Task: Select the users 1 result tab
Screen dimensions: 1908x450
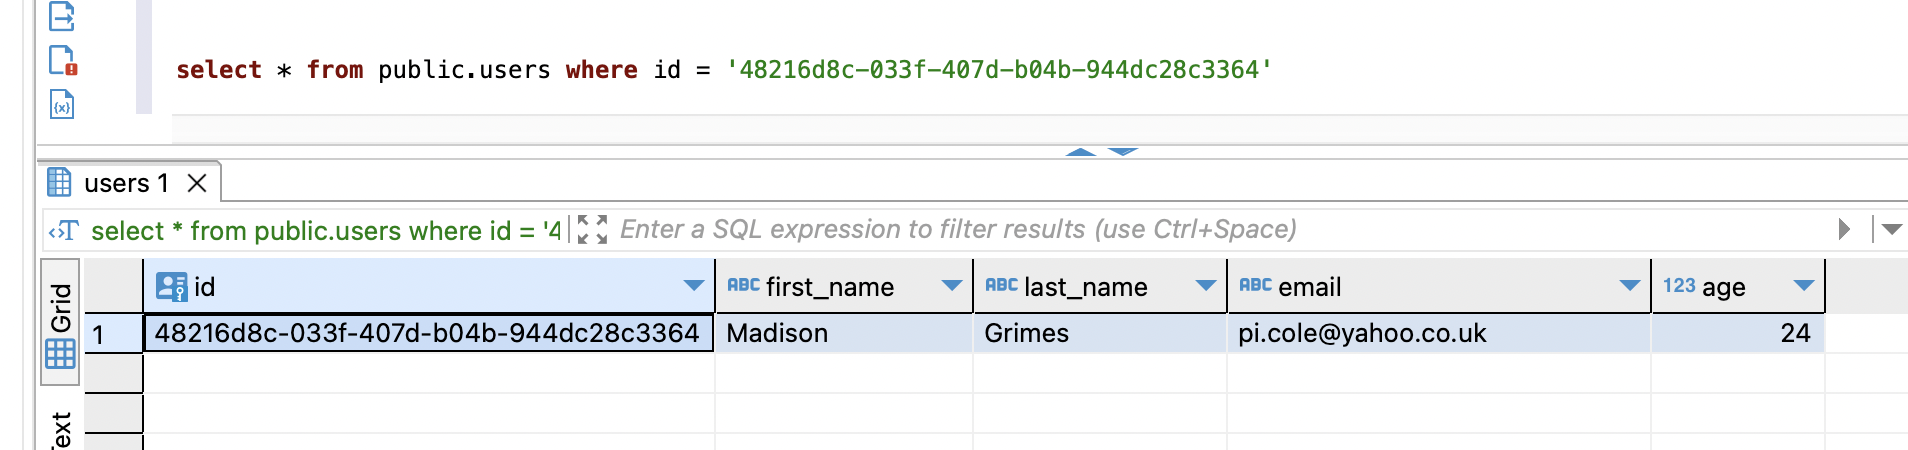Action: (128, 183)
